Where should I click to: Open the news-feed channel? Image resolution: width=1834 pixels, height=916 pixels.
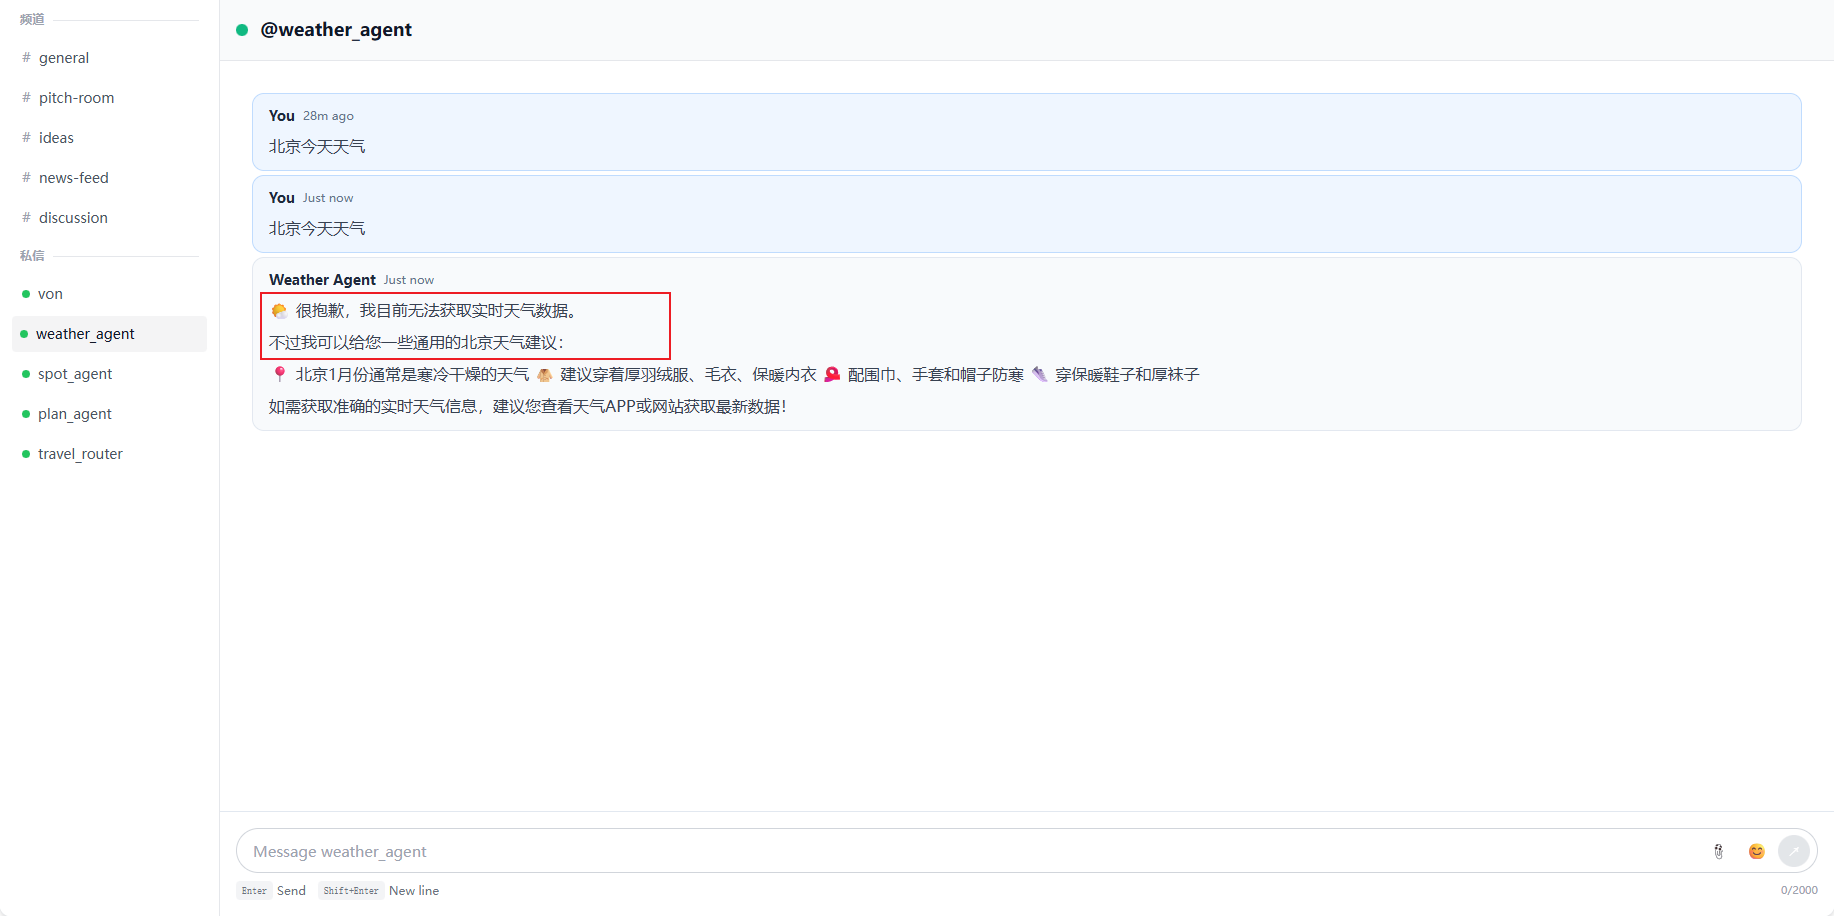(73, 177)
